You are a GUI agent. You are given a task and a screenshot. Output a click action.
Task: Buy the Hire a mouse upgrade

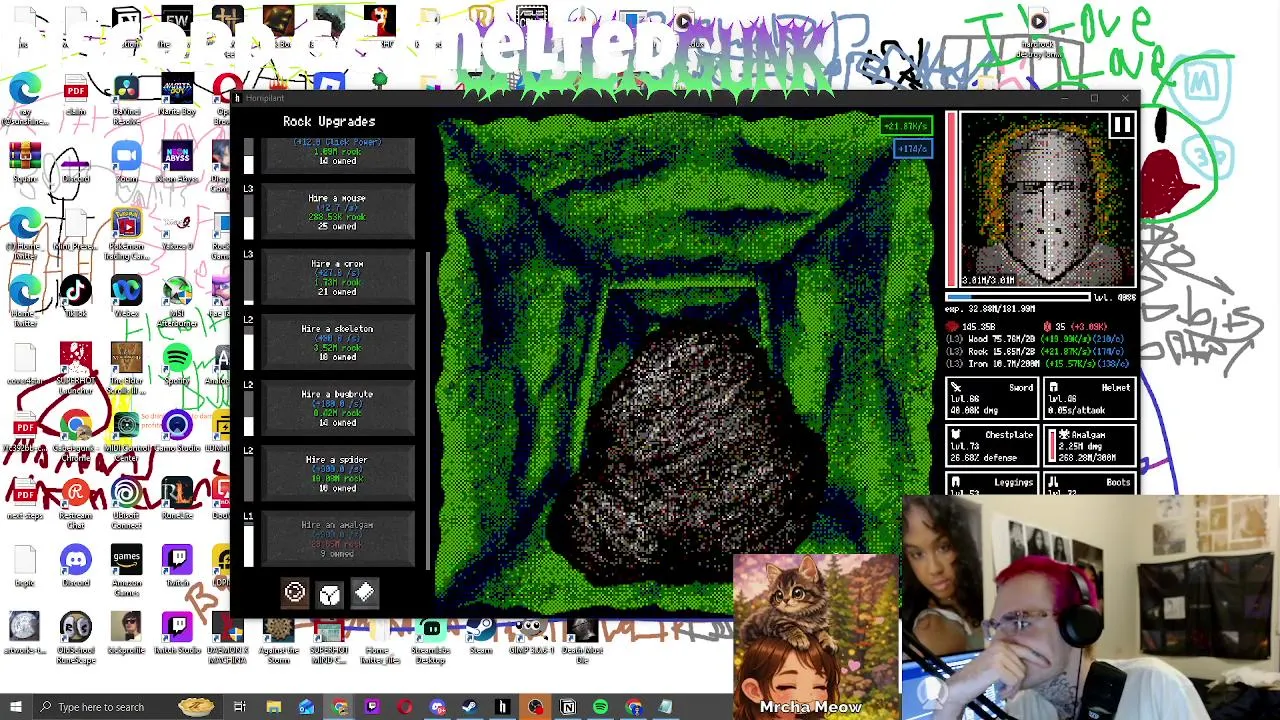337,212
